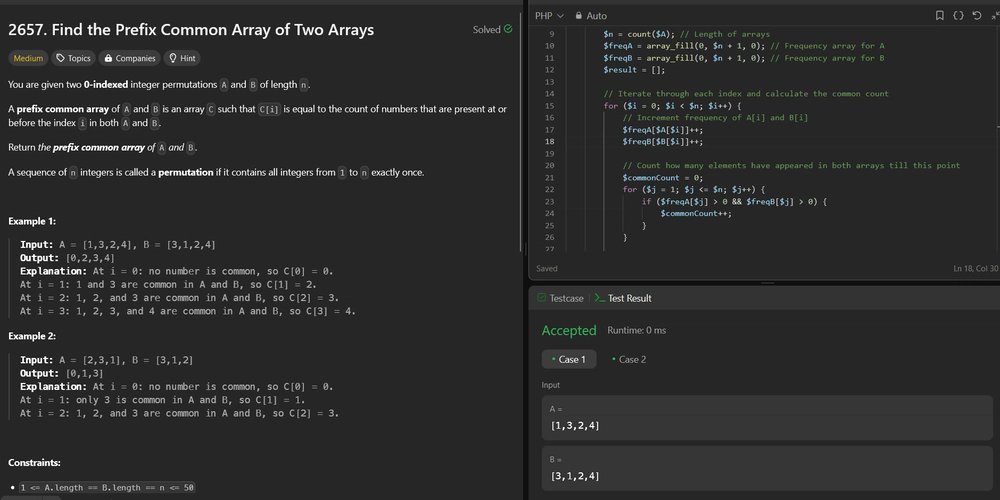Viewport: 1000px width, 500px height.
Task: Click the Topics tag icon
Action: coord(61,58)
